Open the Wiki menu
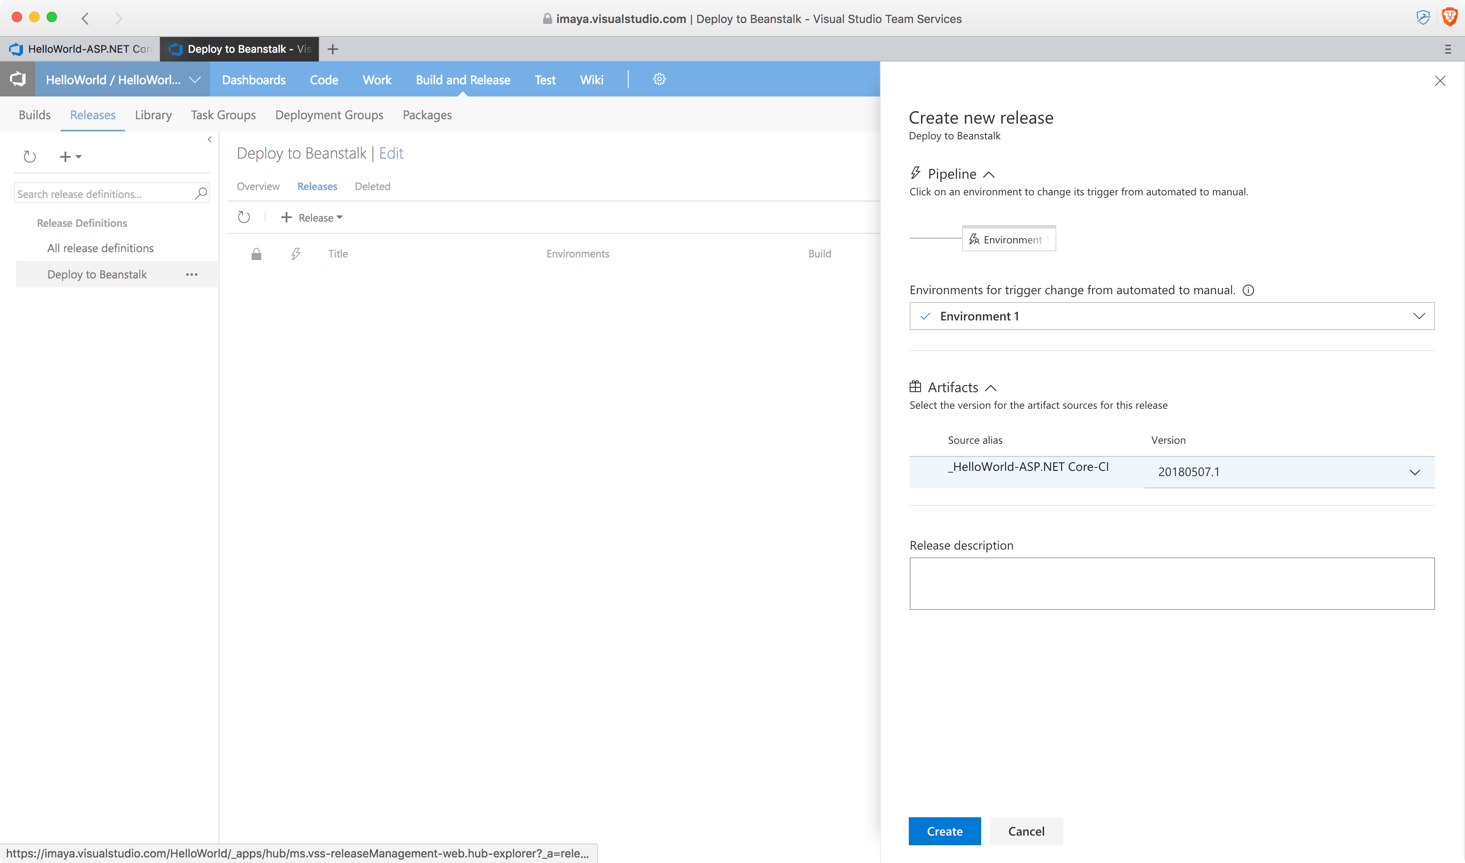 [x=592, y=80]
